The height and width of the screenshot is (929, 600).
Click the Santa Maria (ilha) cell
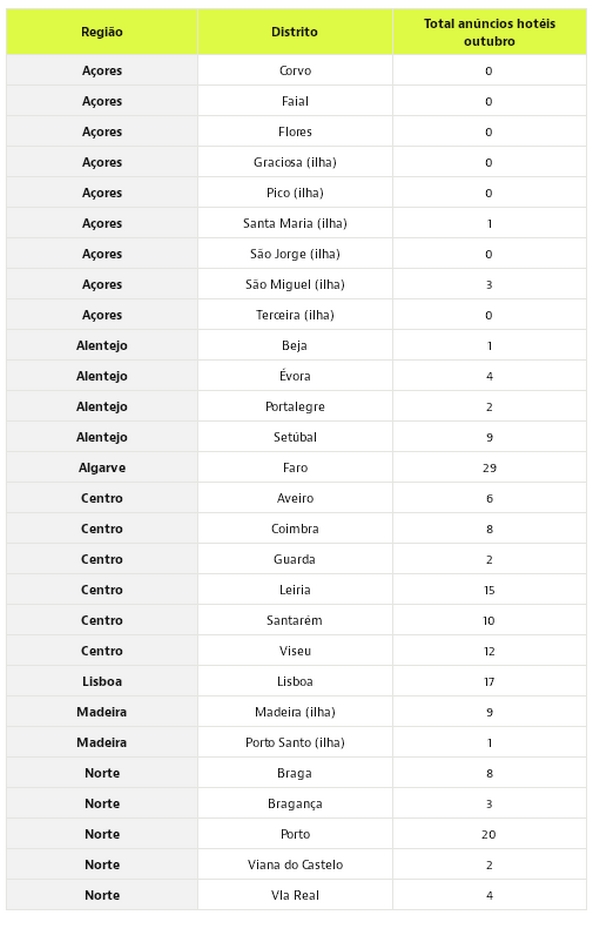(x=294, y=223)
